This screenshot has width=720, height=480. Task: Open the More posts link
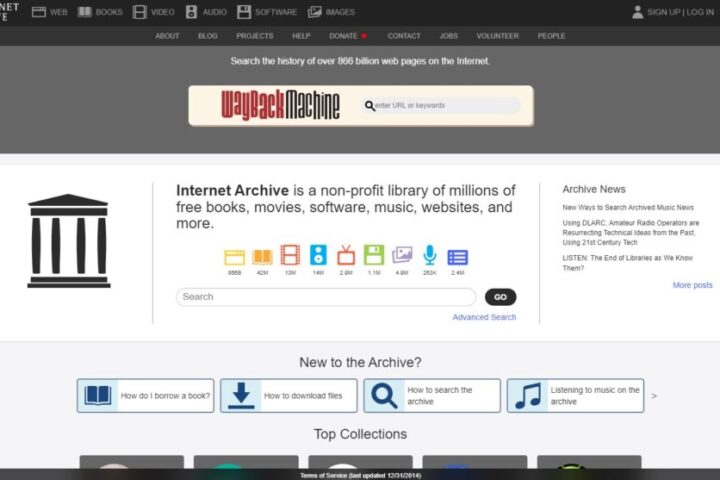(x=692, y=285)
